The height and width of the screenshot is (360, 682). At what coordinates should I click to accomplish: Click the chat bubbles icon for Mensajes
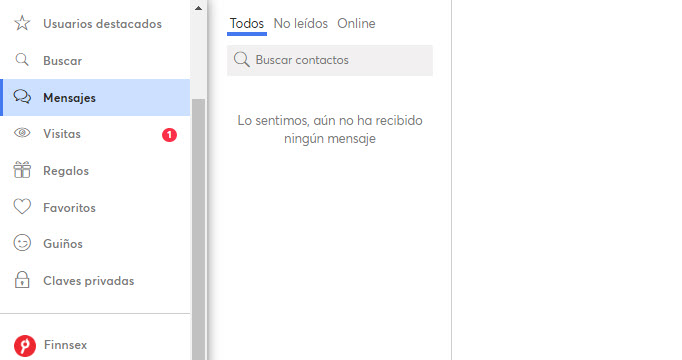click(x=22, y=97)
